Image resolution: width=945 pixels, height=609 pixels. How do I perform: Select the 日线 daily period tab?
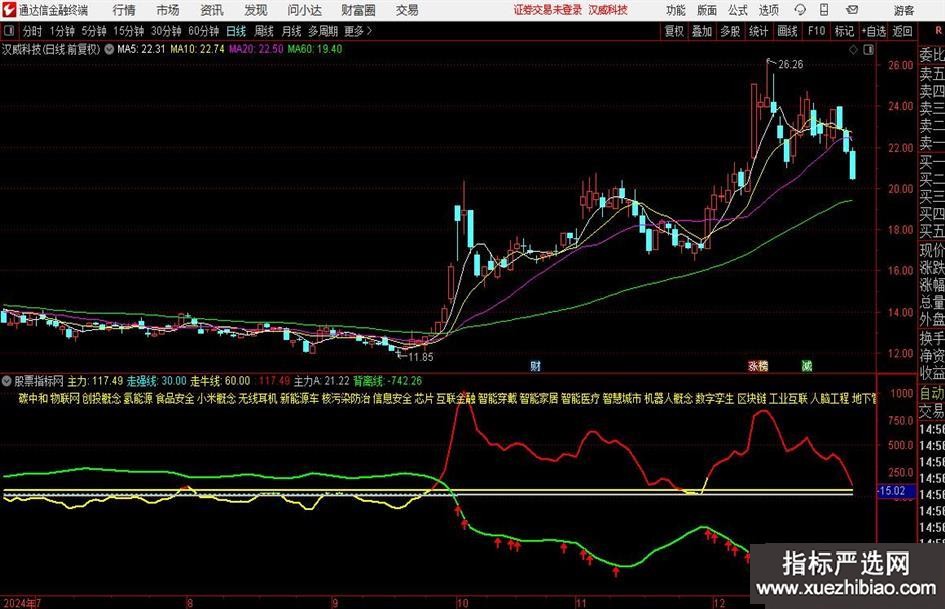(x=236, y=31)
